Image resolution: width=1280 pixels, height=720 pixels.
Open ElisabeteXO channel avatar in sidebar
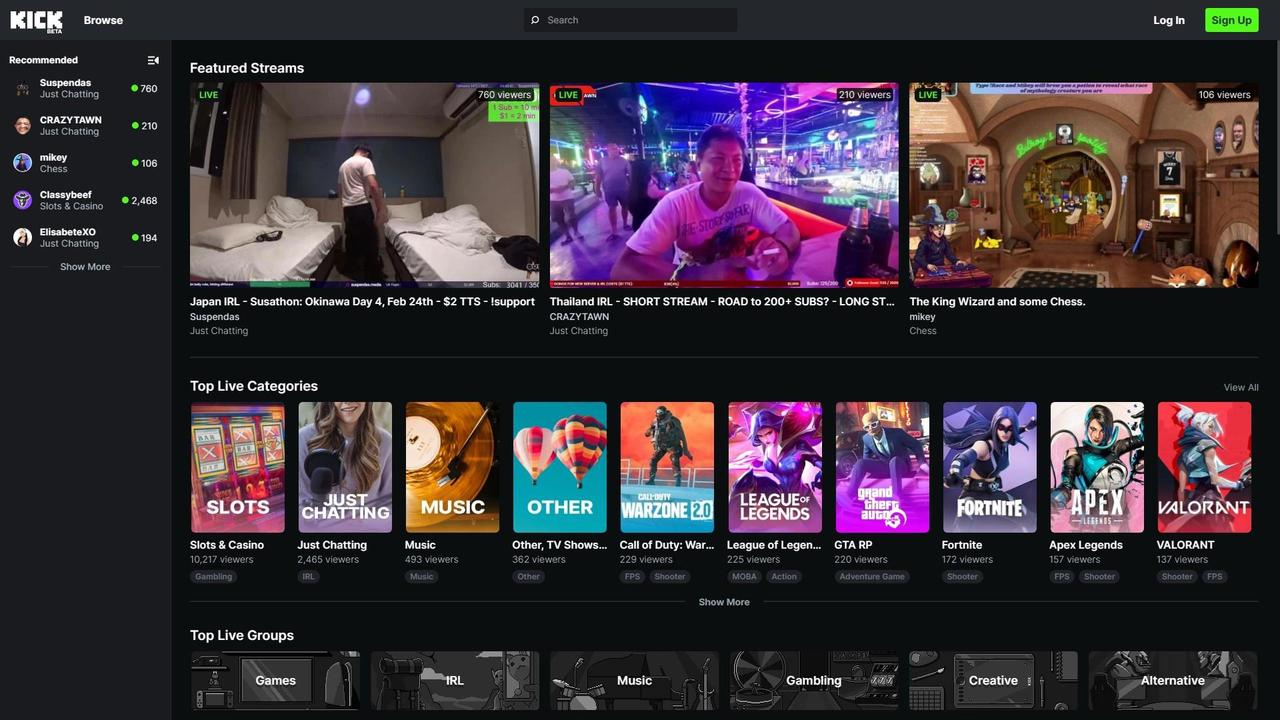[x=22, y=238]
